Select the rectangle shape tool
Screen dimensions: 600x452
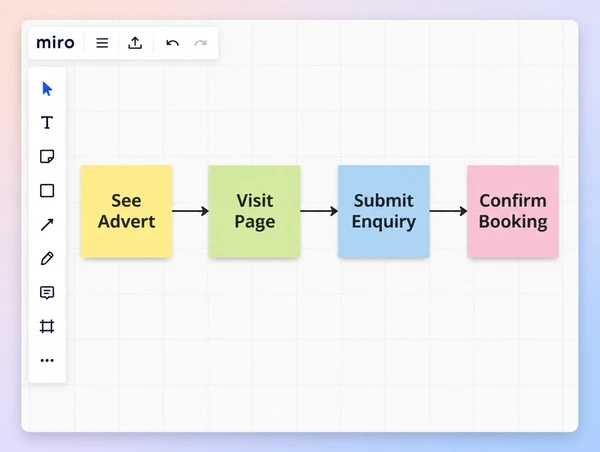(47, 190)
